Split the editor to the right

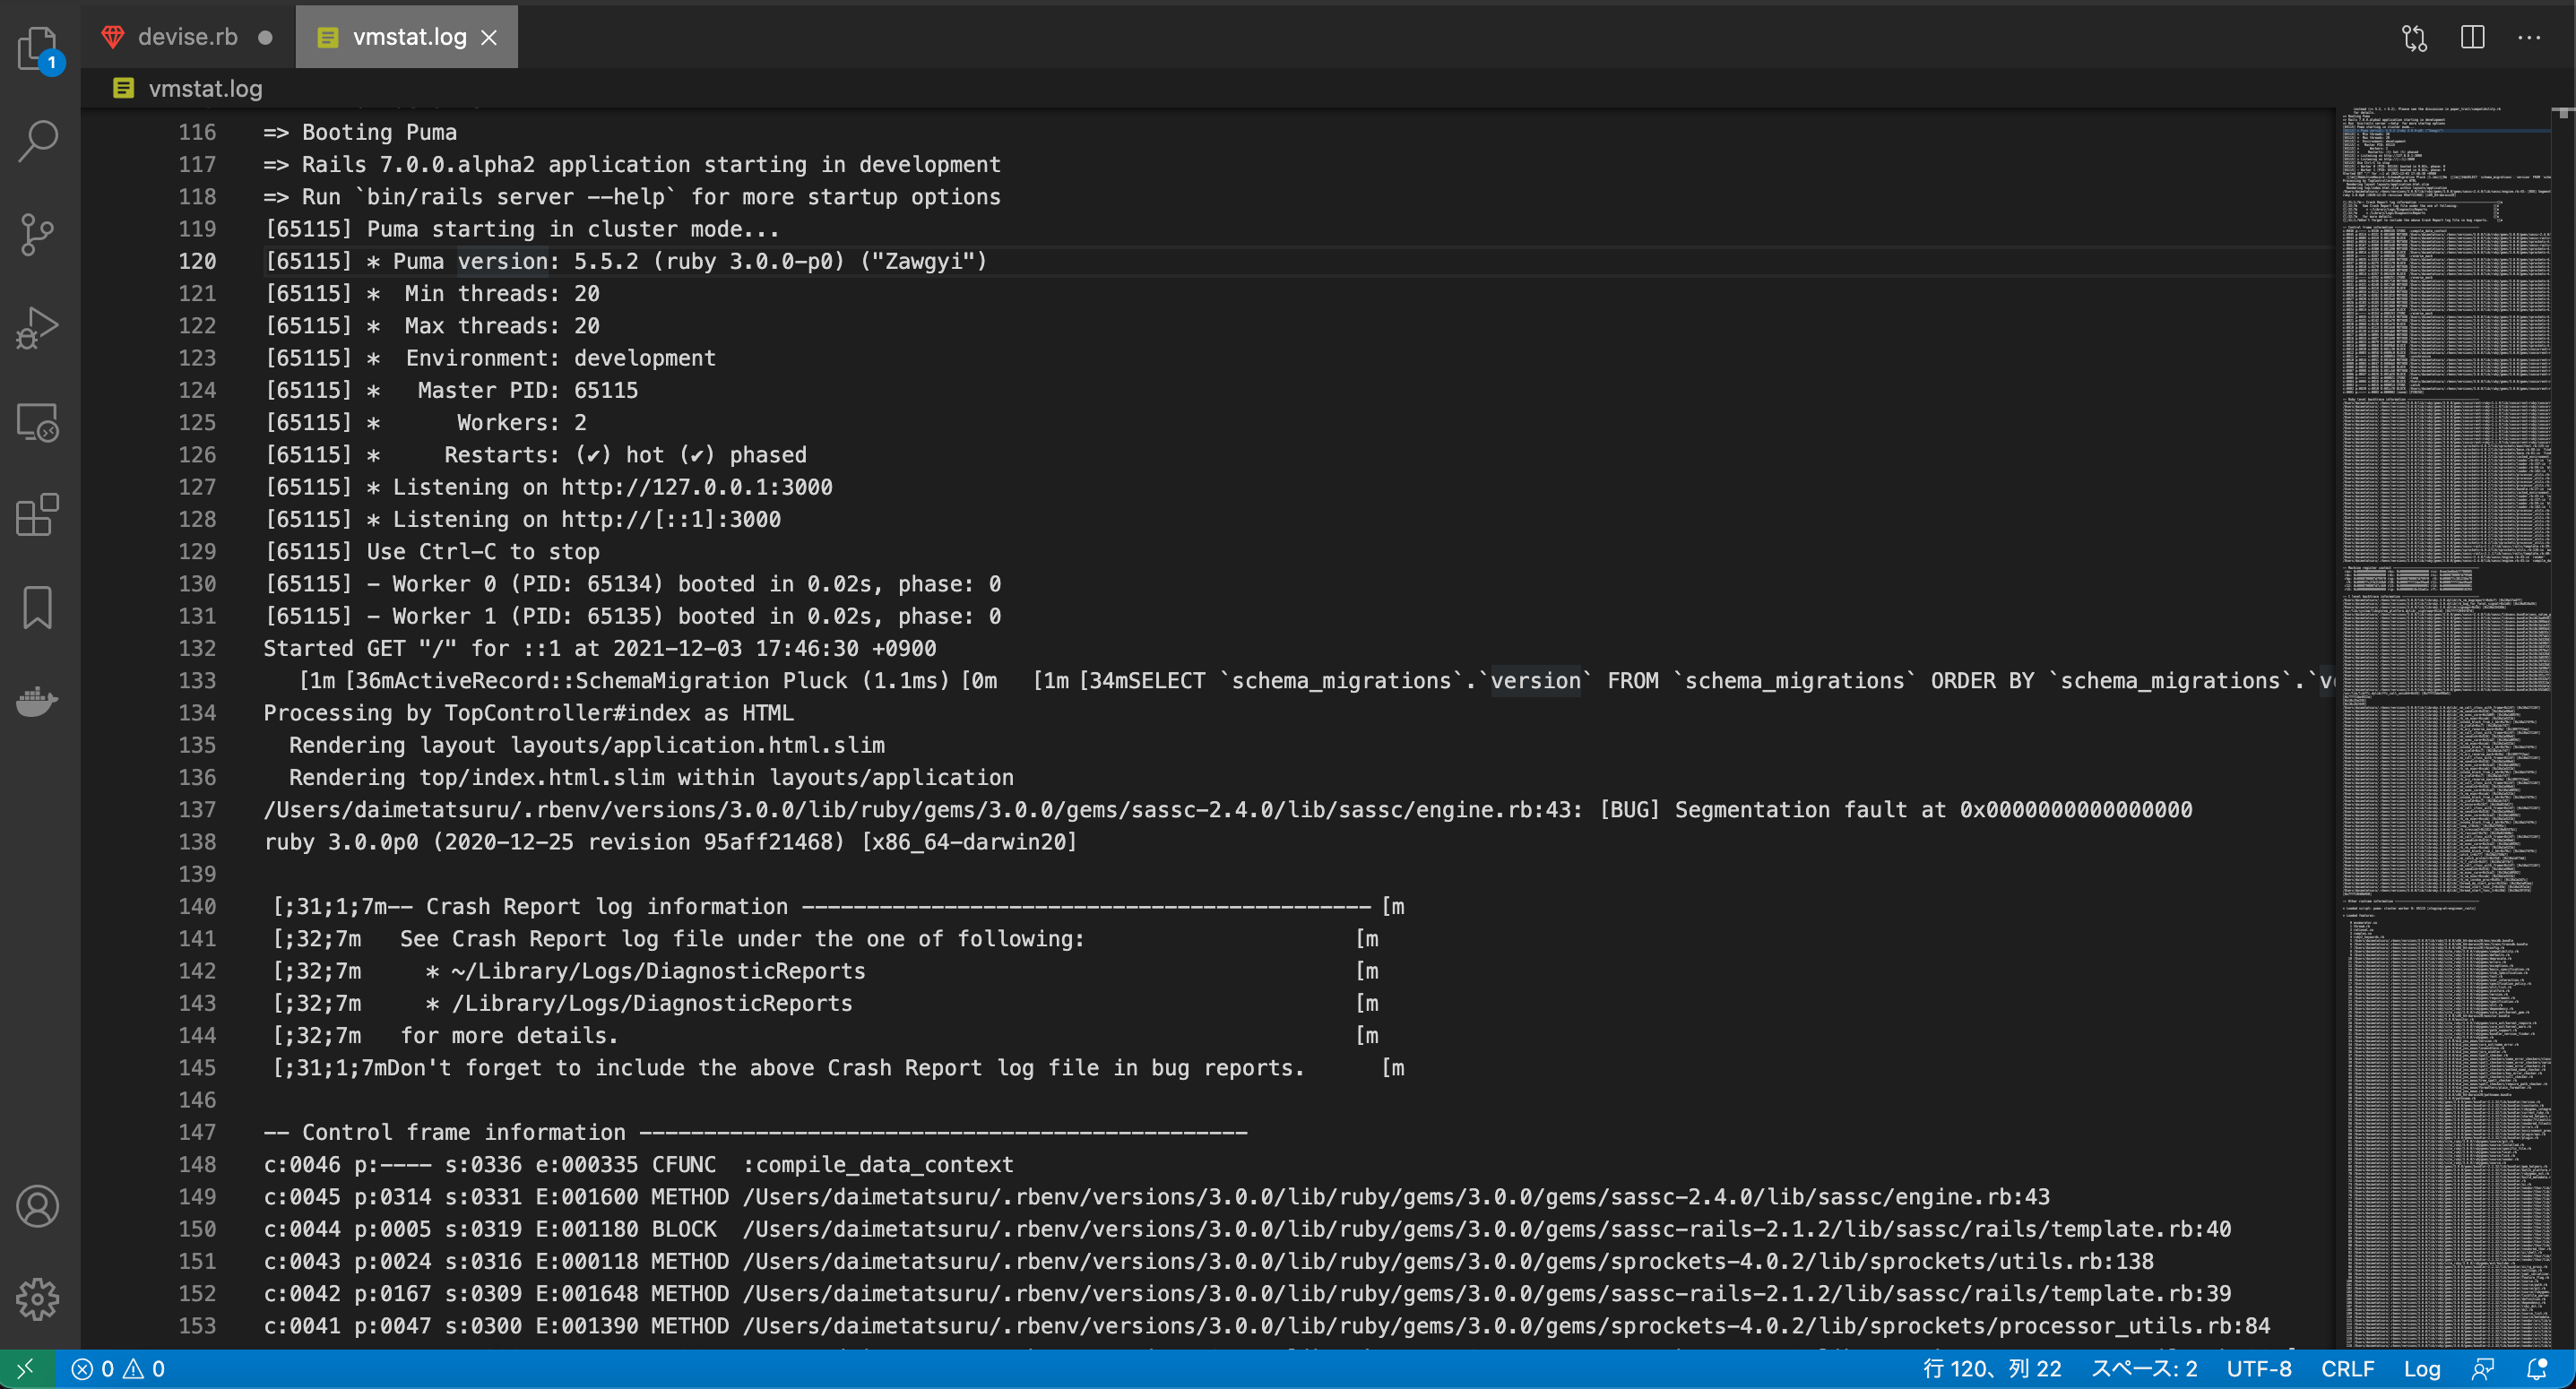coord(2472,37)
